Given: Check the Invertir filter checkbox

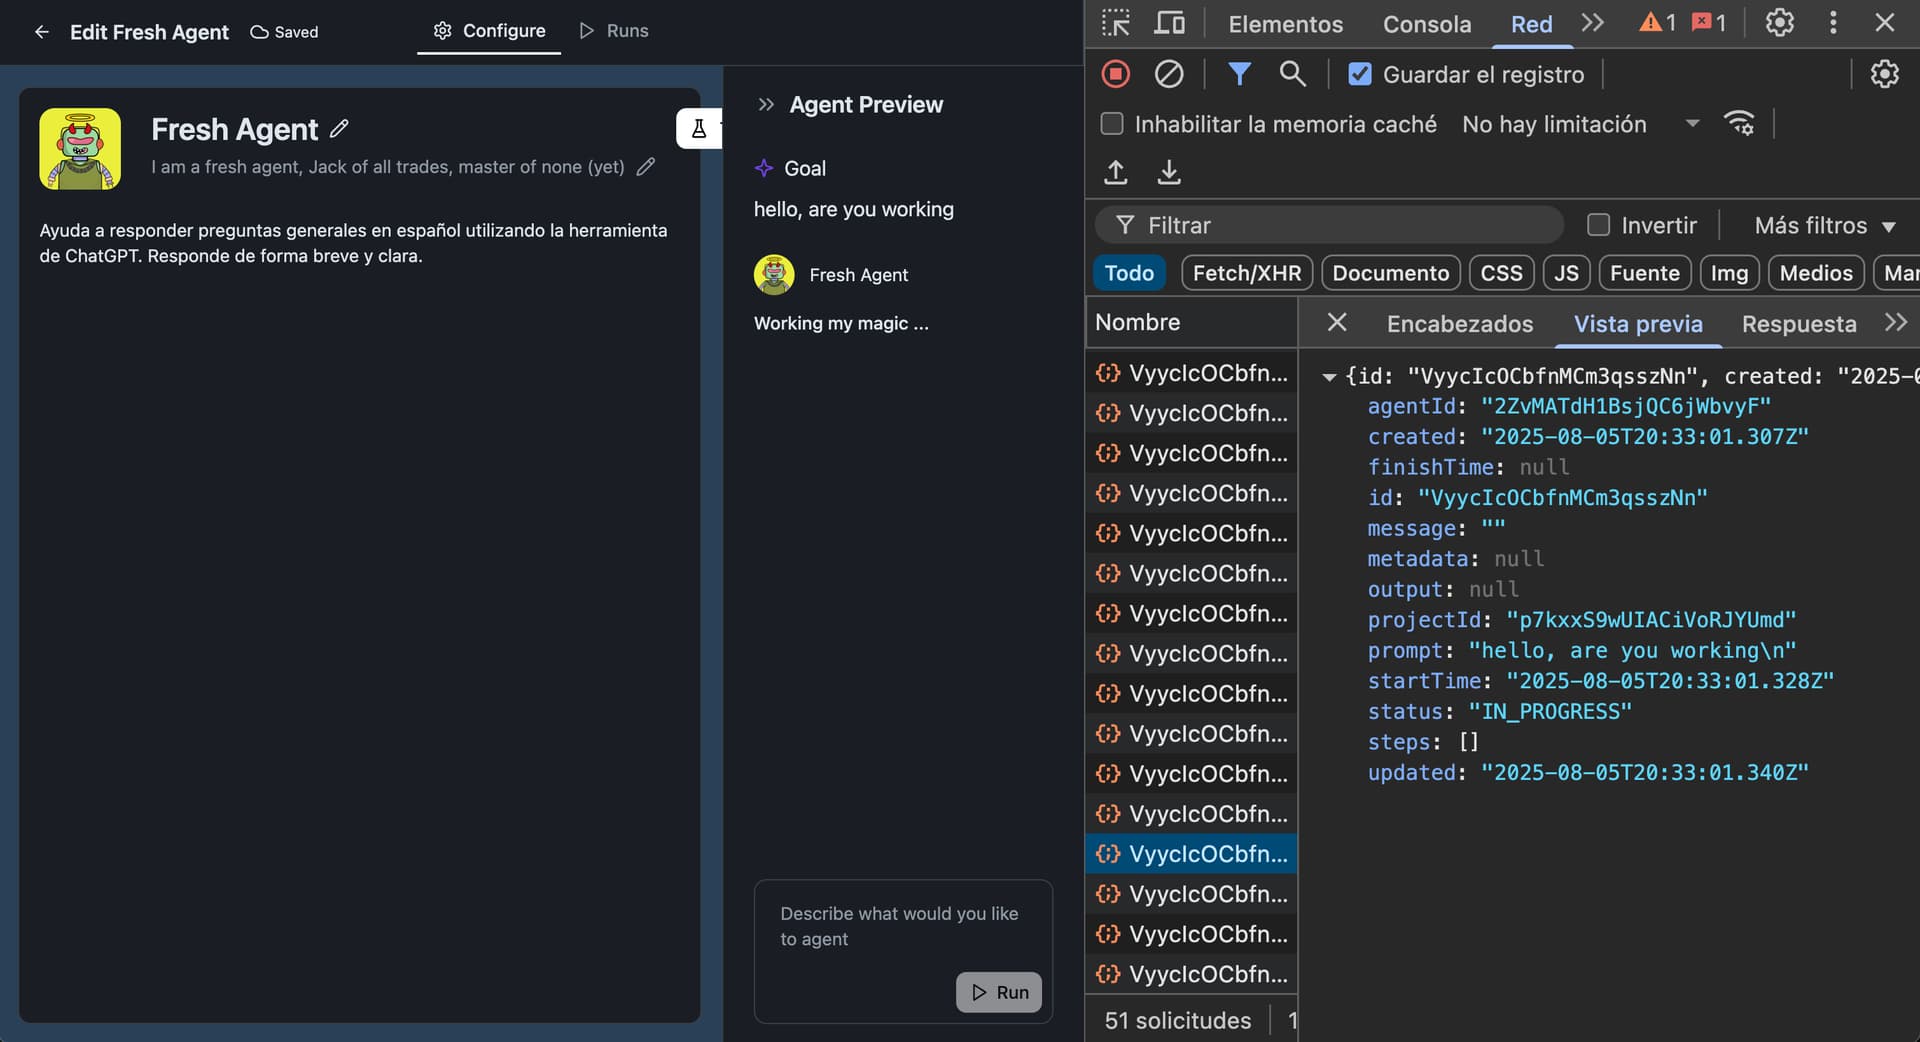Looking at the screenshot, I should pos(1599,225).
